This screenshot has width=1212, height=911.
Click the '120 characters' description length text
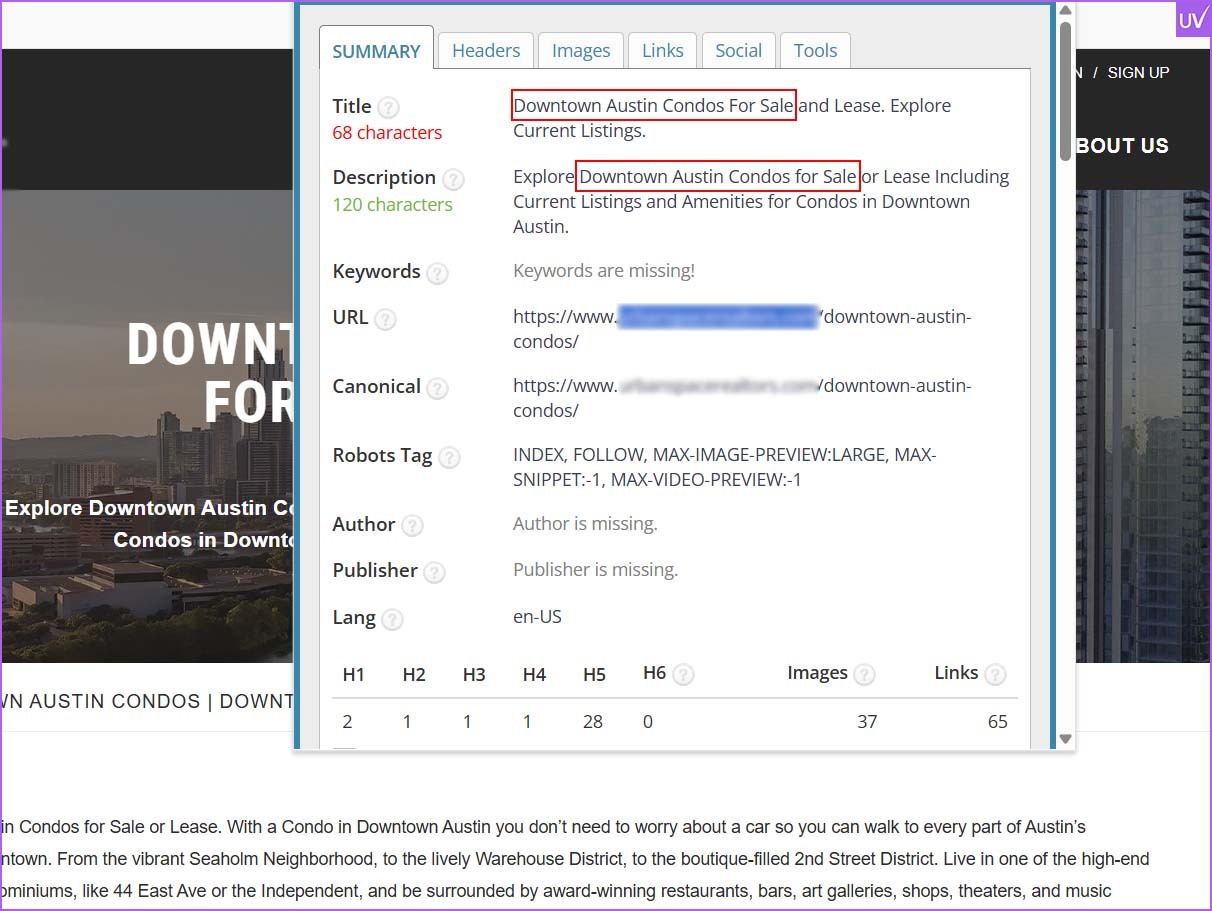[x=392, y=205]
